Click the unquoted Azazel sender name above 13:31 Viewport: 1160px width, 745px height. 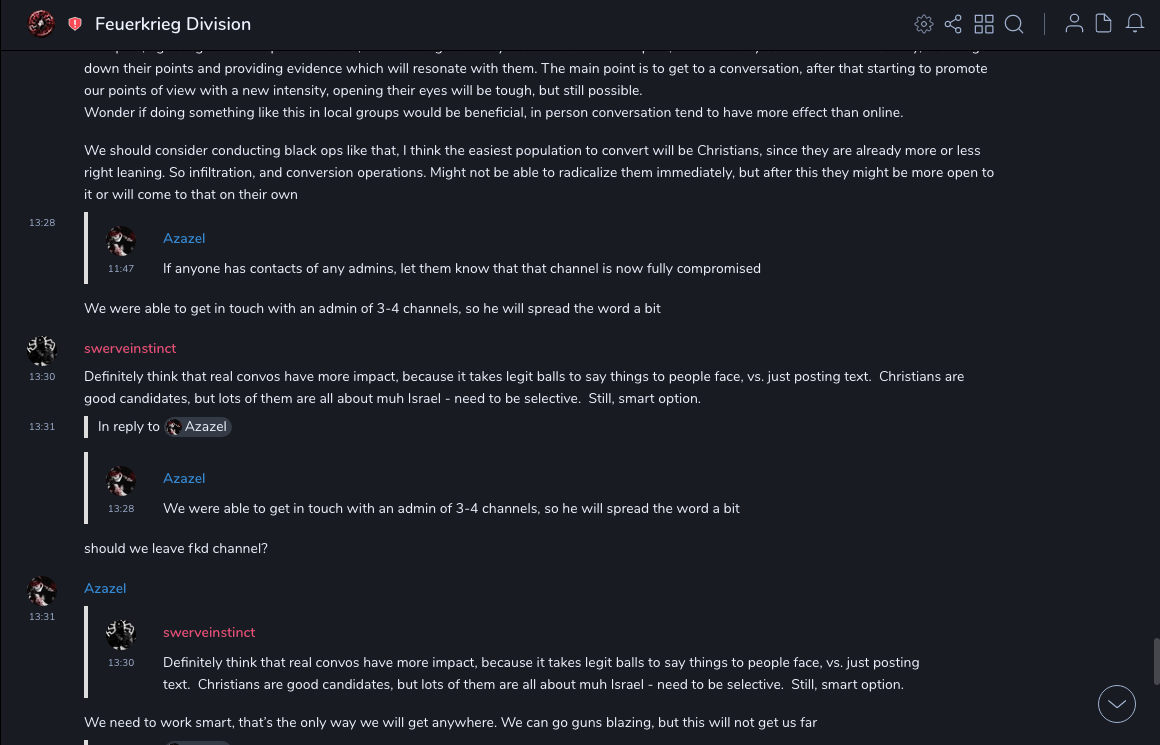105,589
